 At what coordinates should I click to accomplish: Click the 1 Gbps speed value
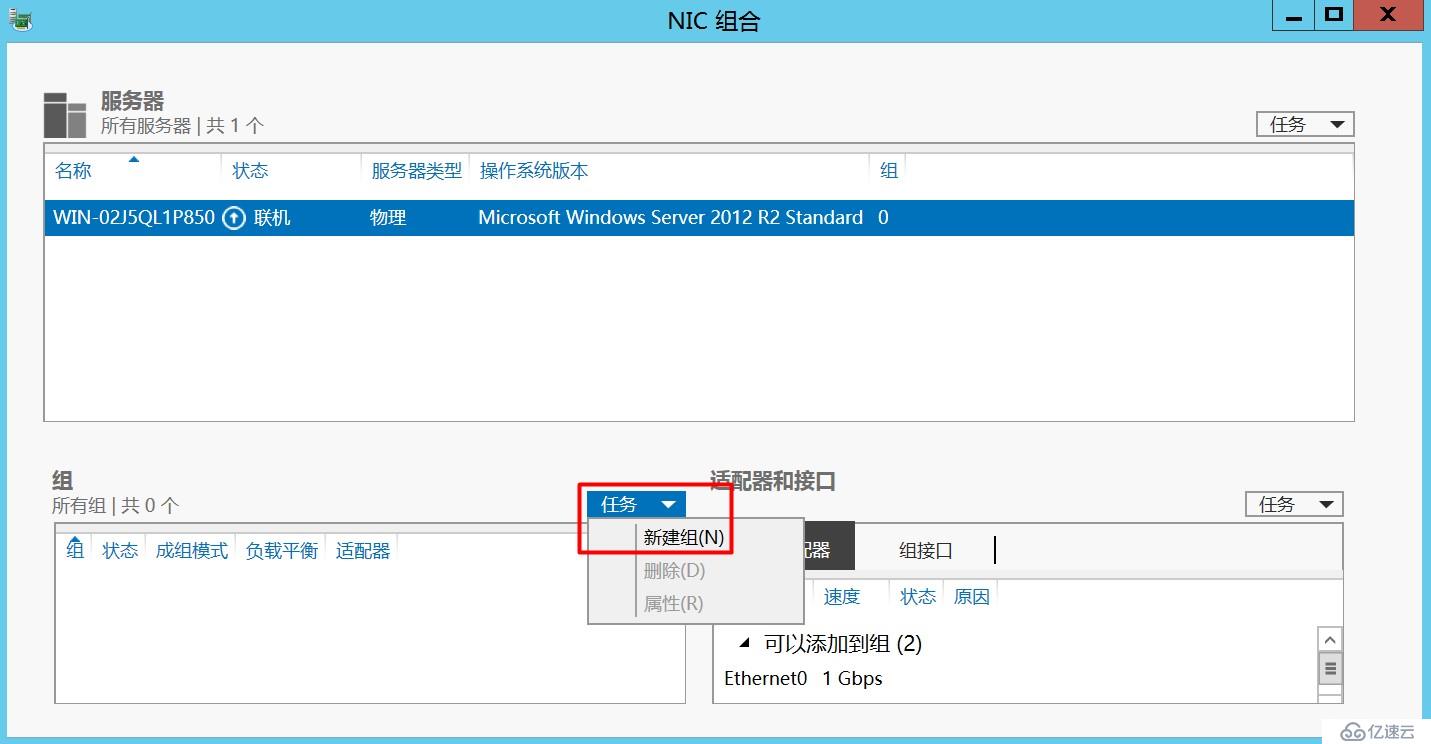[852, 678]
